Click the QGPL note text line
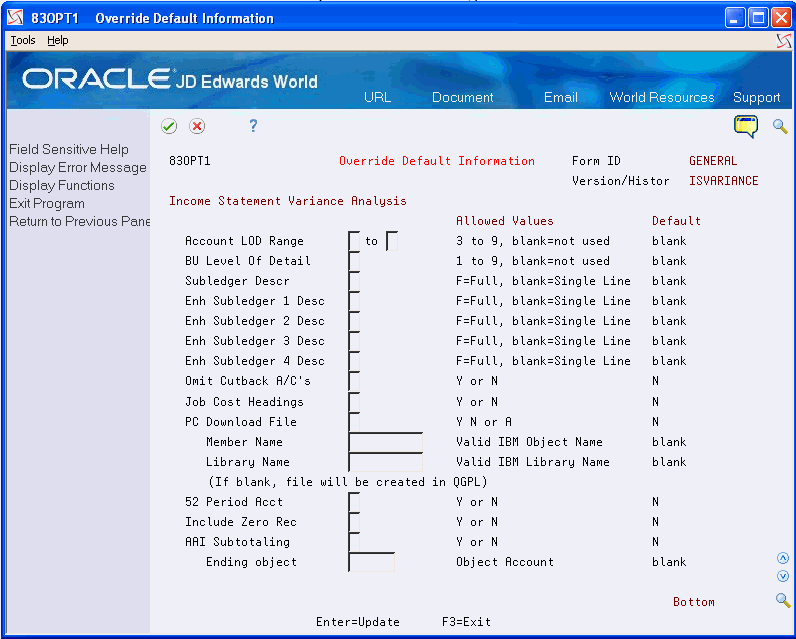The width and height of the screenshot is (796, 639). tap(348, 482)
